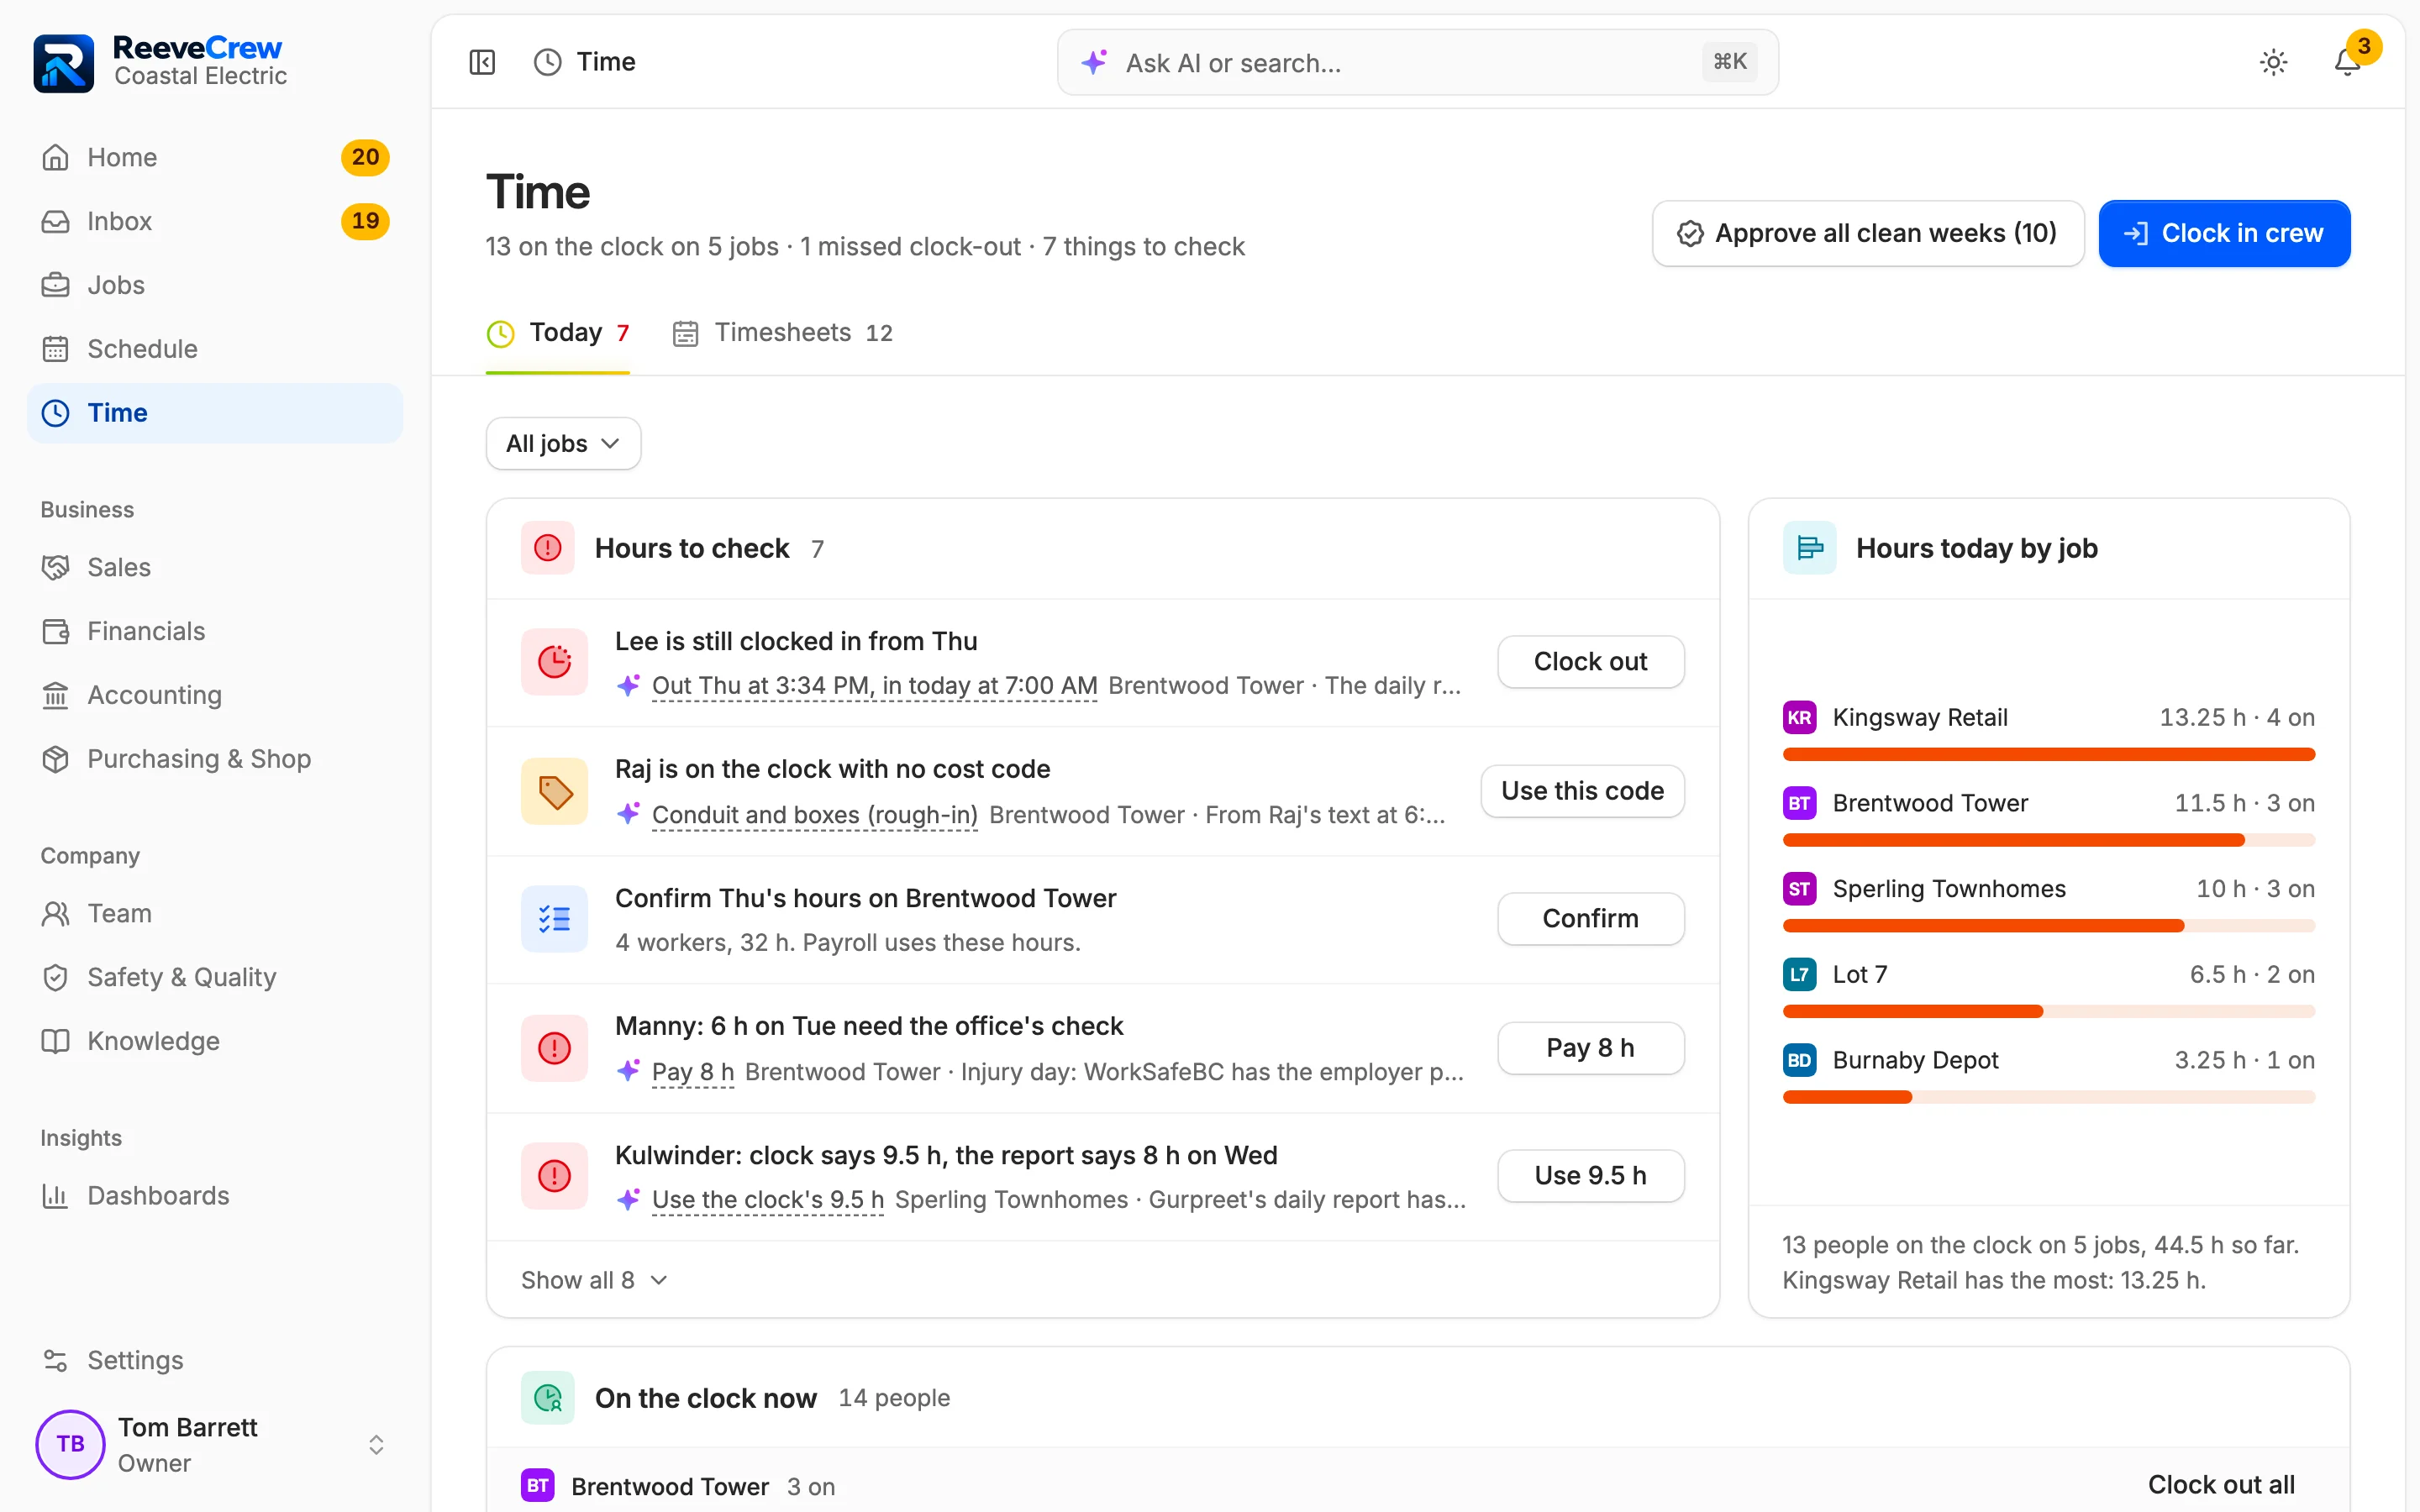Viewport: 2420px width, 1512px height.
Task: Click Use this code for Raj
Action: point(1582,791)
